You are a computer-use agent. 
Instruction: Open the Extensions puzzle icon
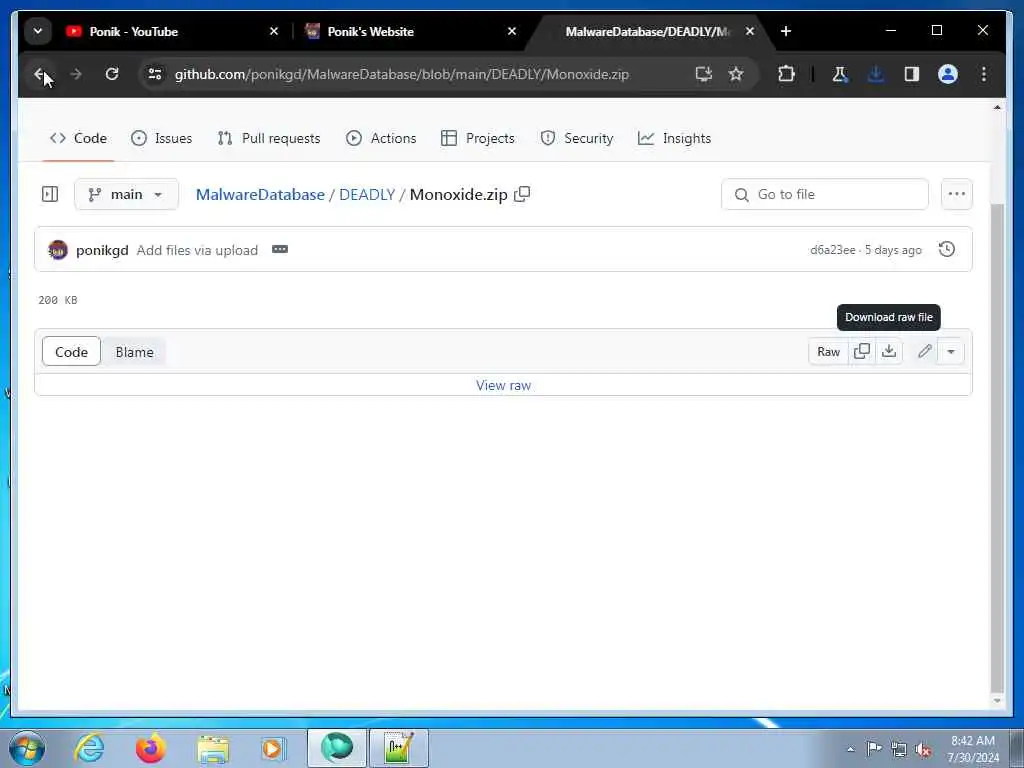pyautogui.click(x=786, y=74)
